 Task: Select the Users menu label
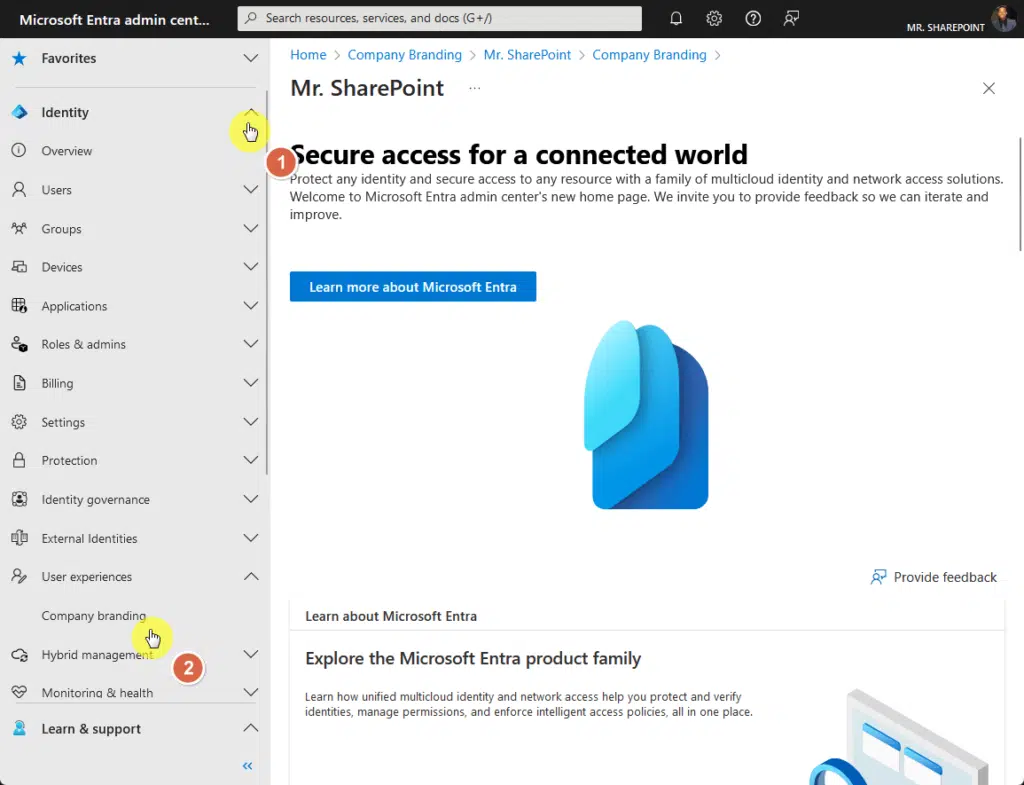pos(57,190)
